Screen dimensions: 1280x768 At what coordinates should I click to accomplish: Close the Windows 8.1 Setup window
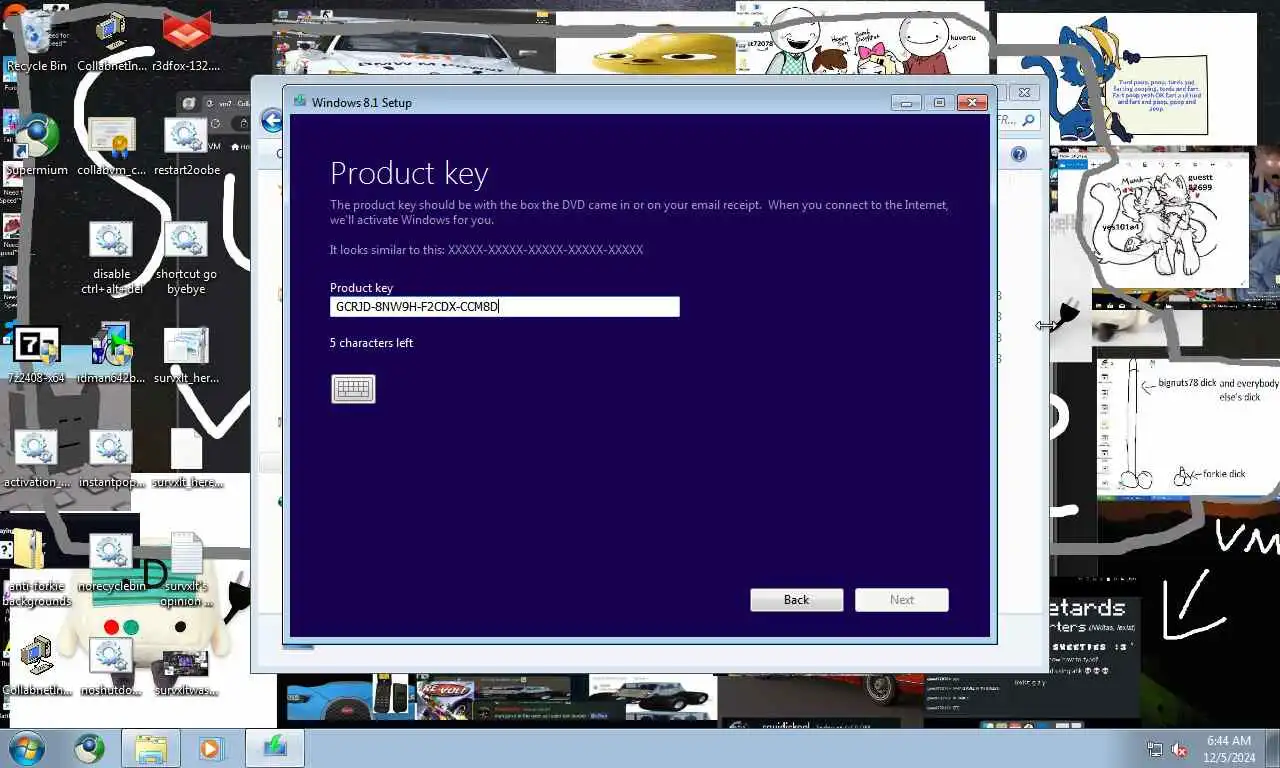pyautogui.click(x=972, y=102)
